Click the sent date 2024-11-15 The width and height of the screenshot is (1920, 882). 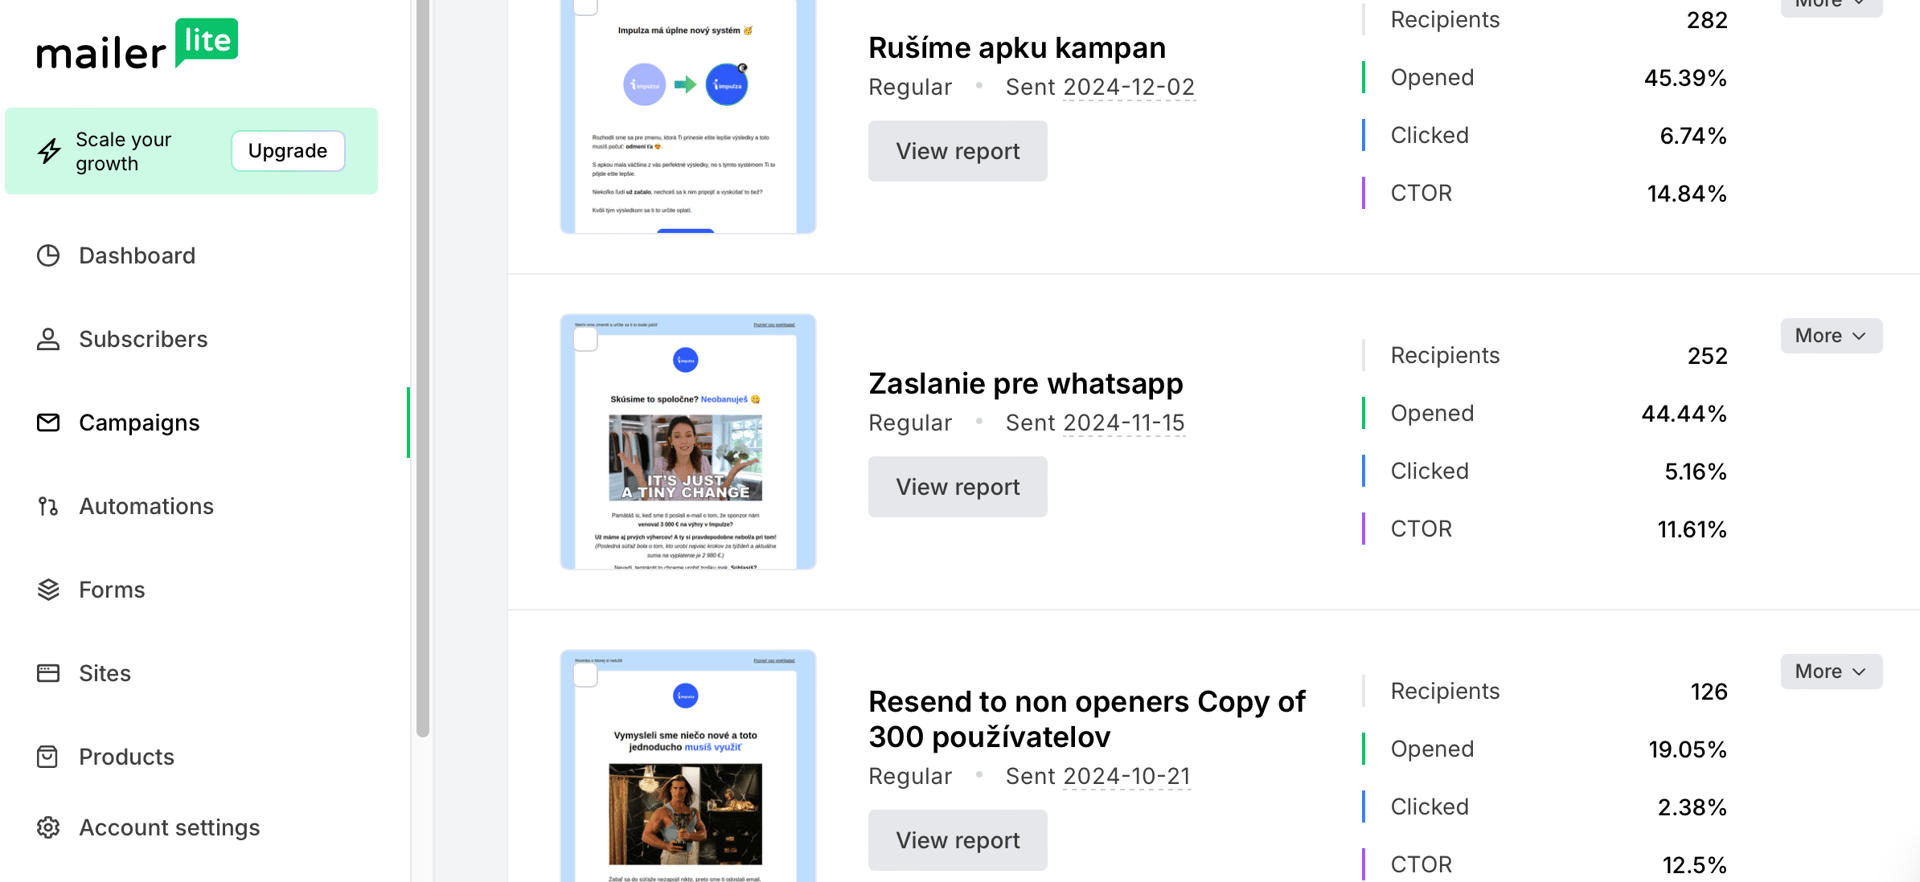(x=1124, y=423)
